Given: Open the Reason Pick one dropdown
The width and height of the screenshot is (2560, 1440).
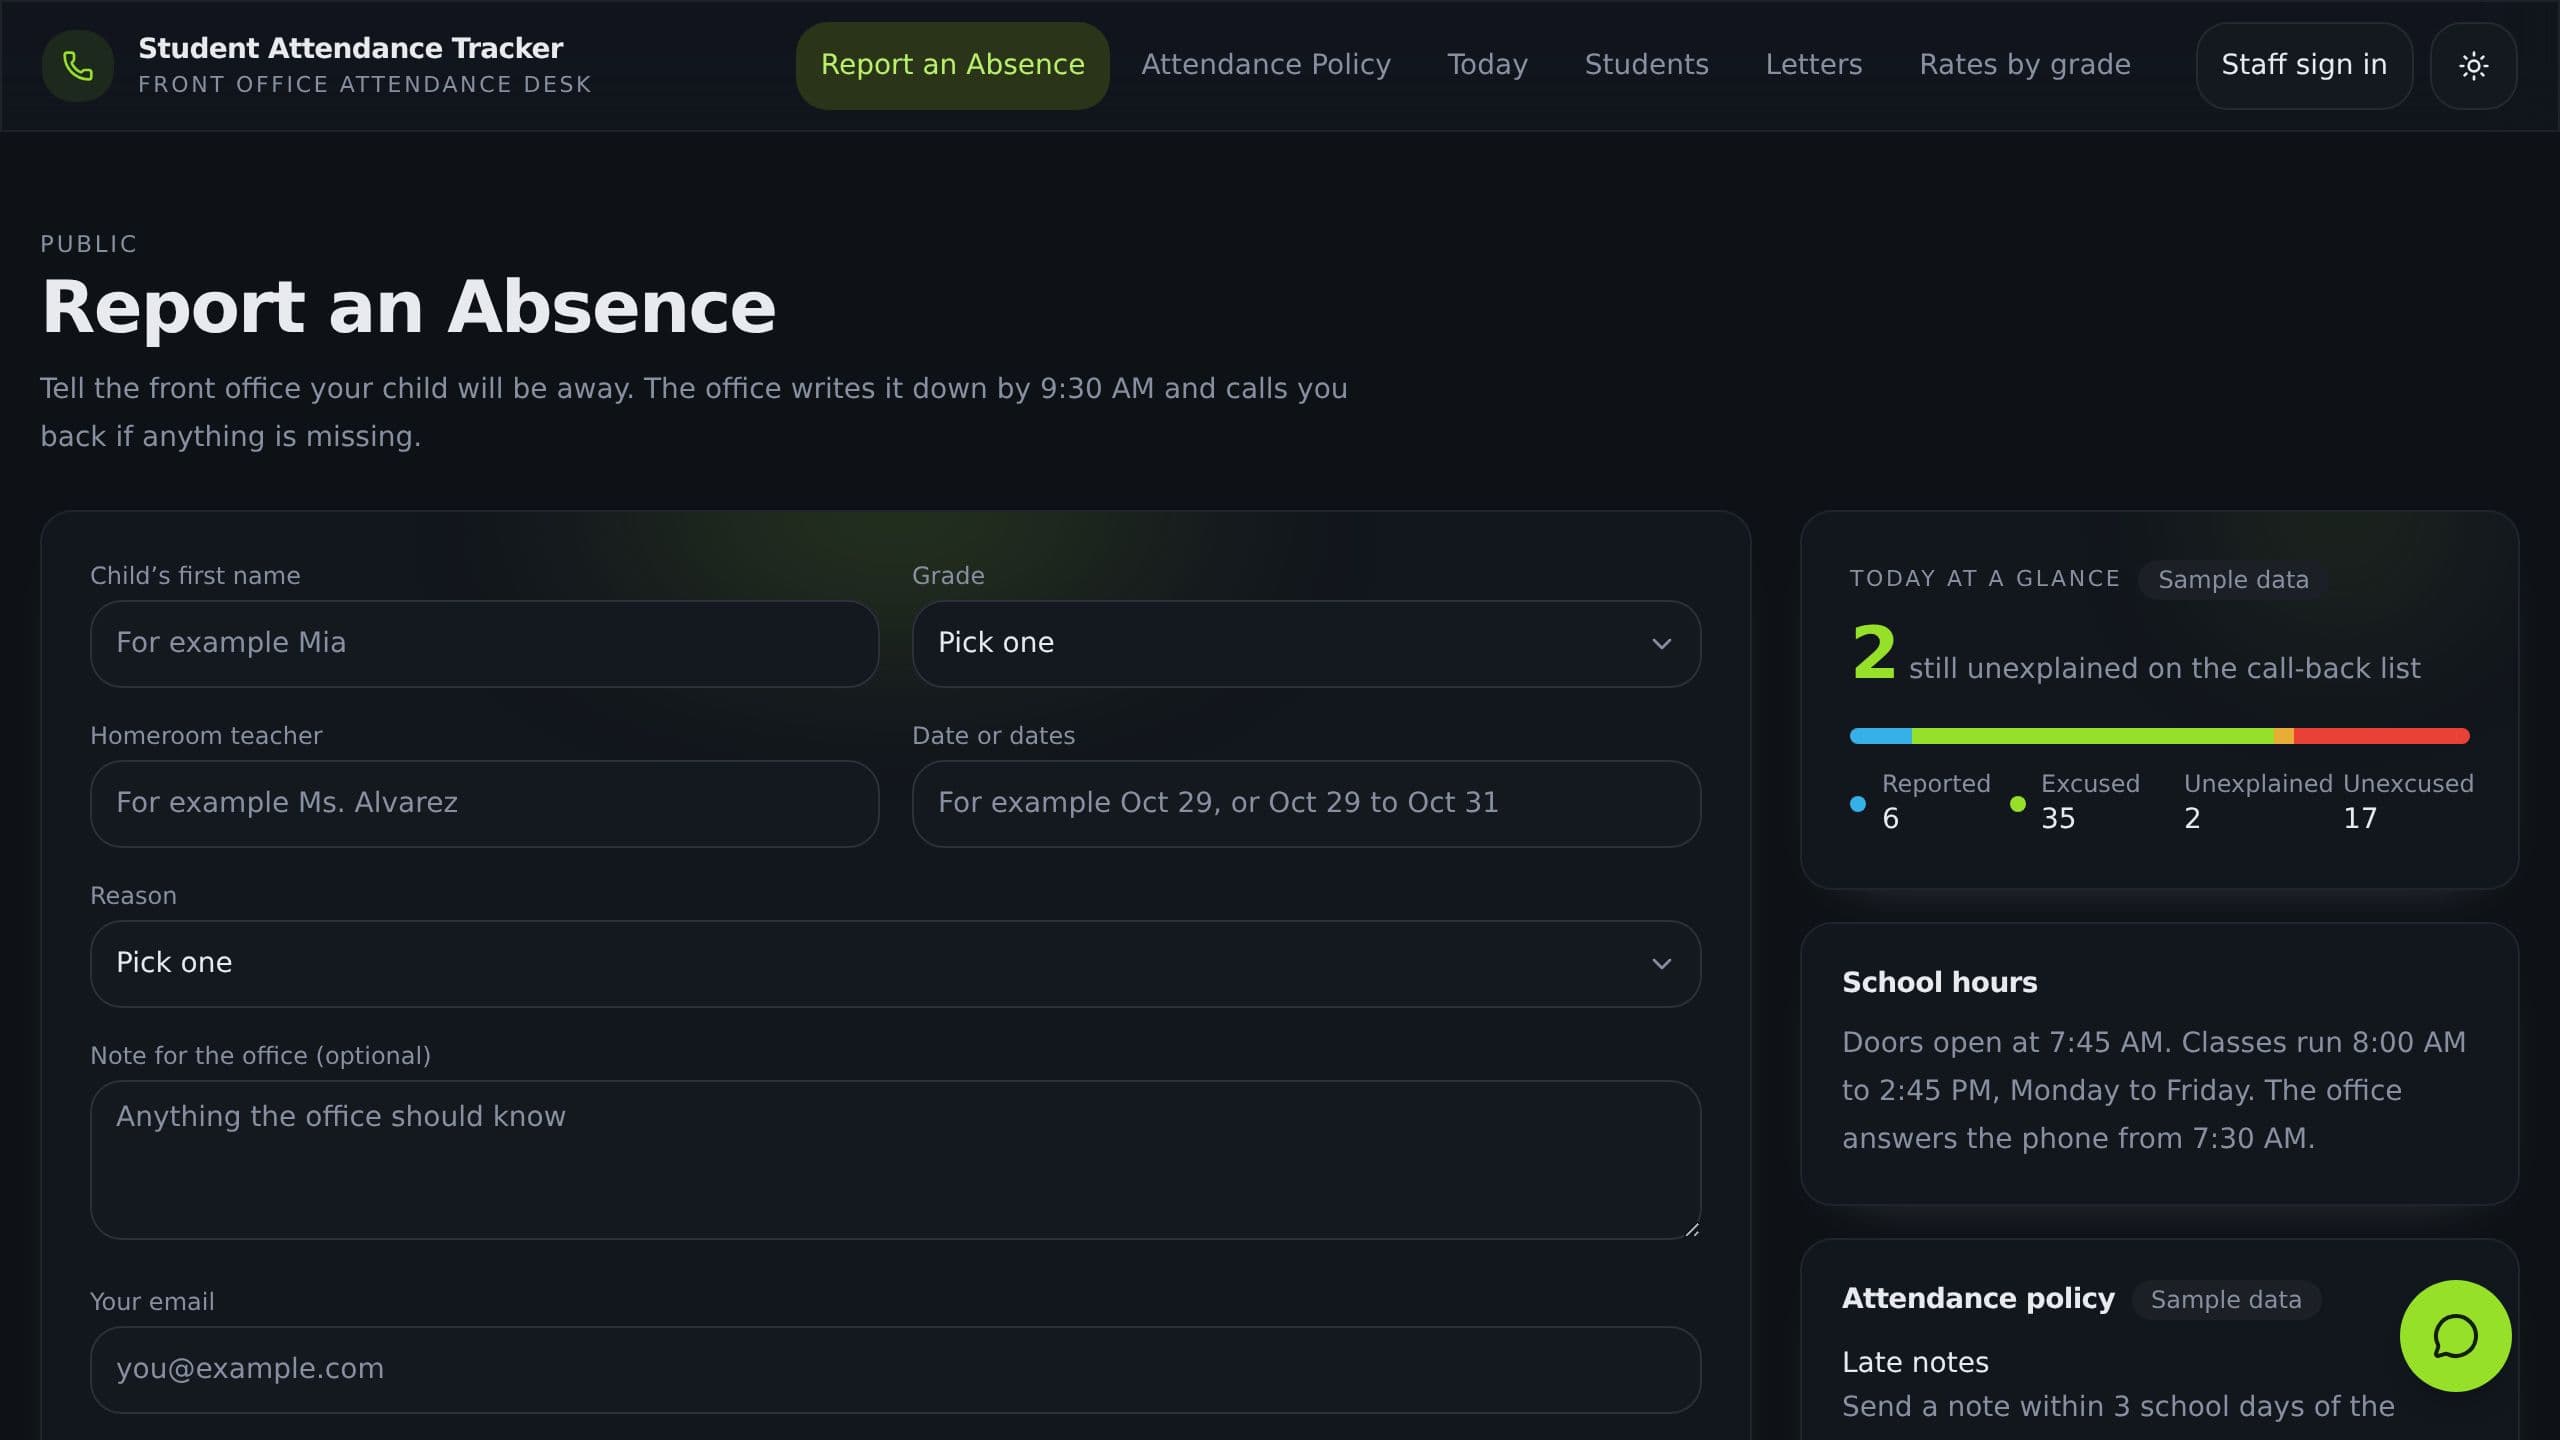Looking at the screenshot, I should 895,964.
